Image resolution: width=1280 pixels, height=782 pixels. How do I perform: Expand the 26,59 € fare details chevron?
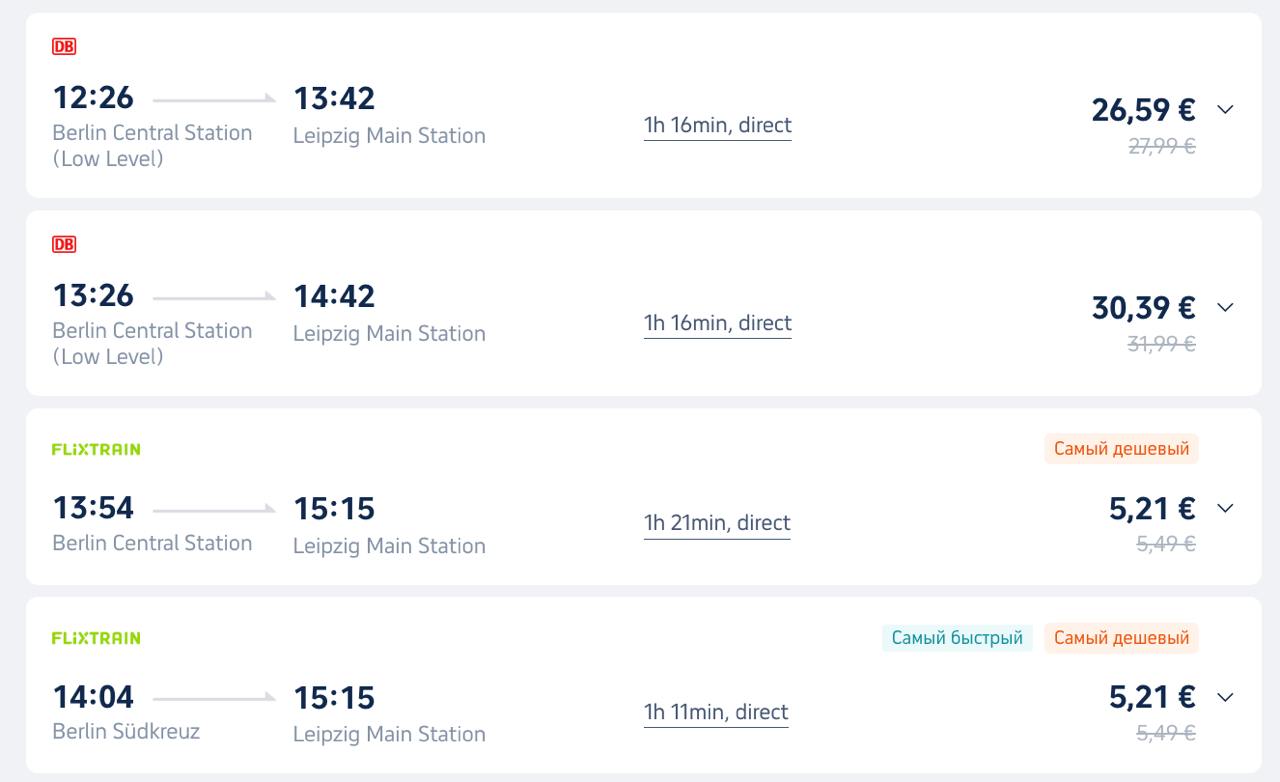click(1225, 109)
